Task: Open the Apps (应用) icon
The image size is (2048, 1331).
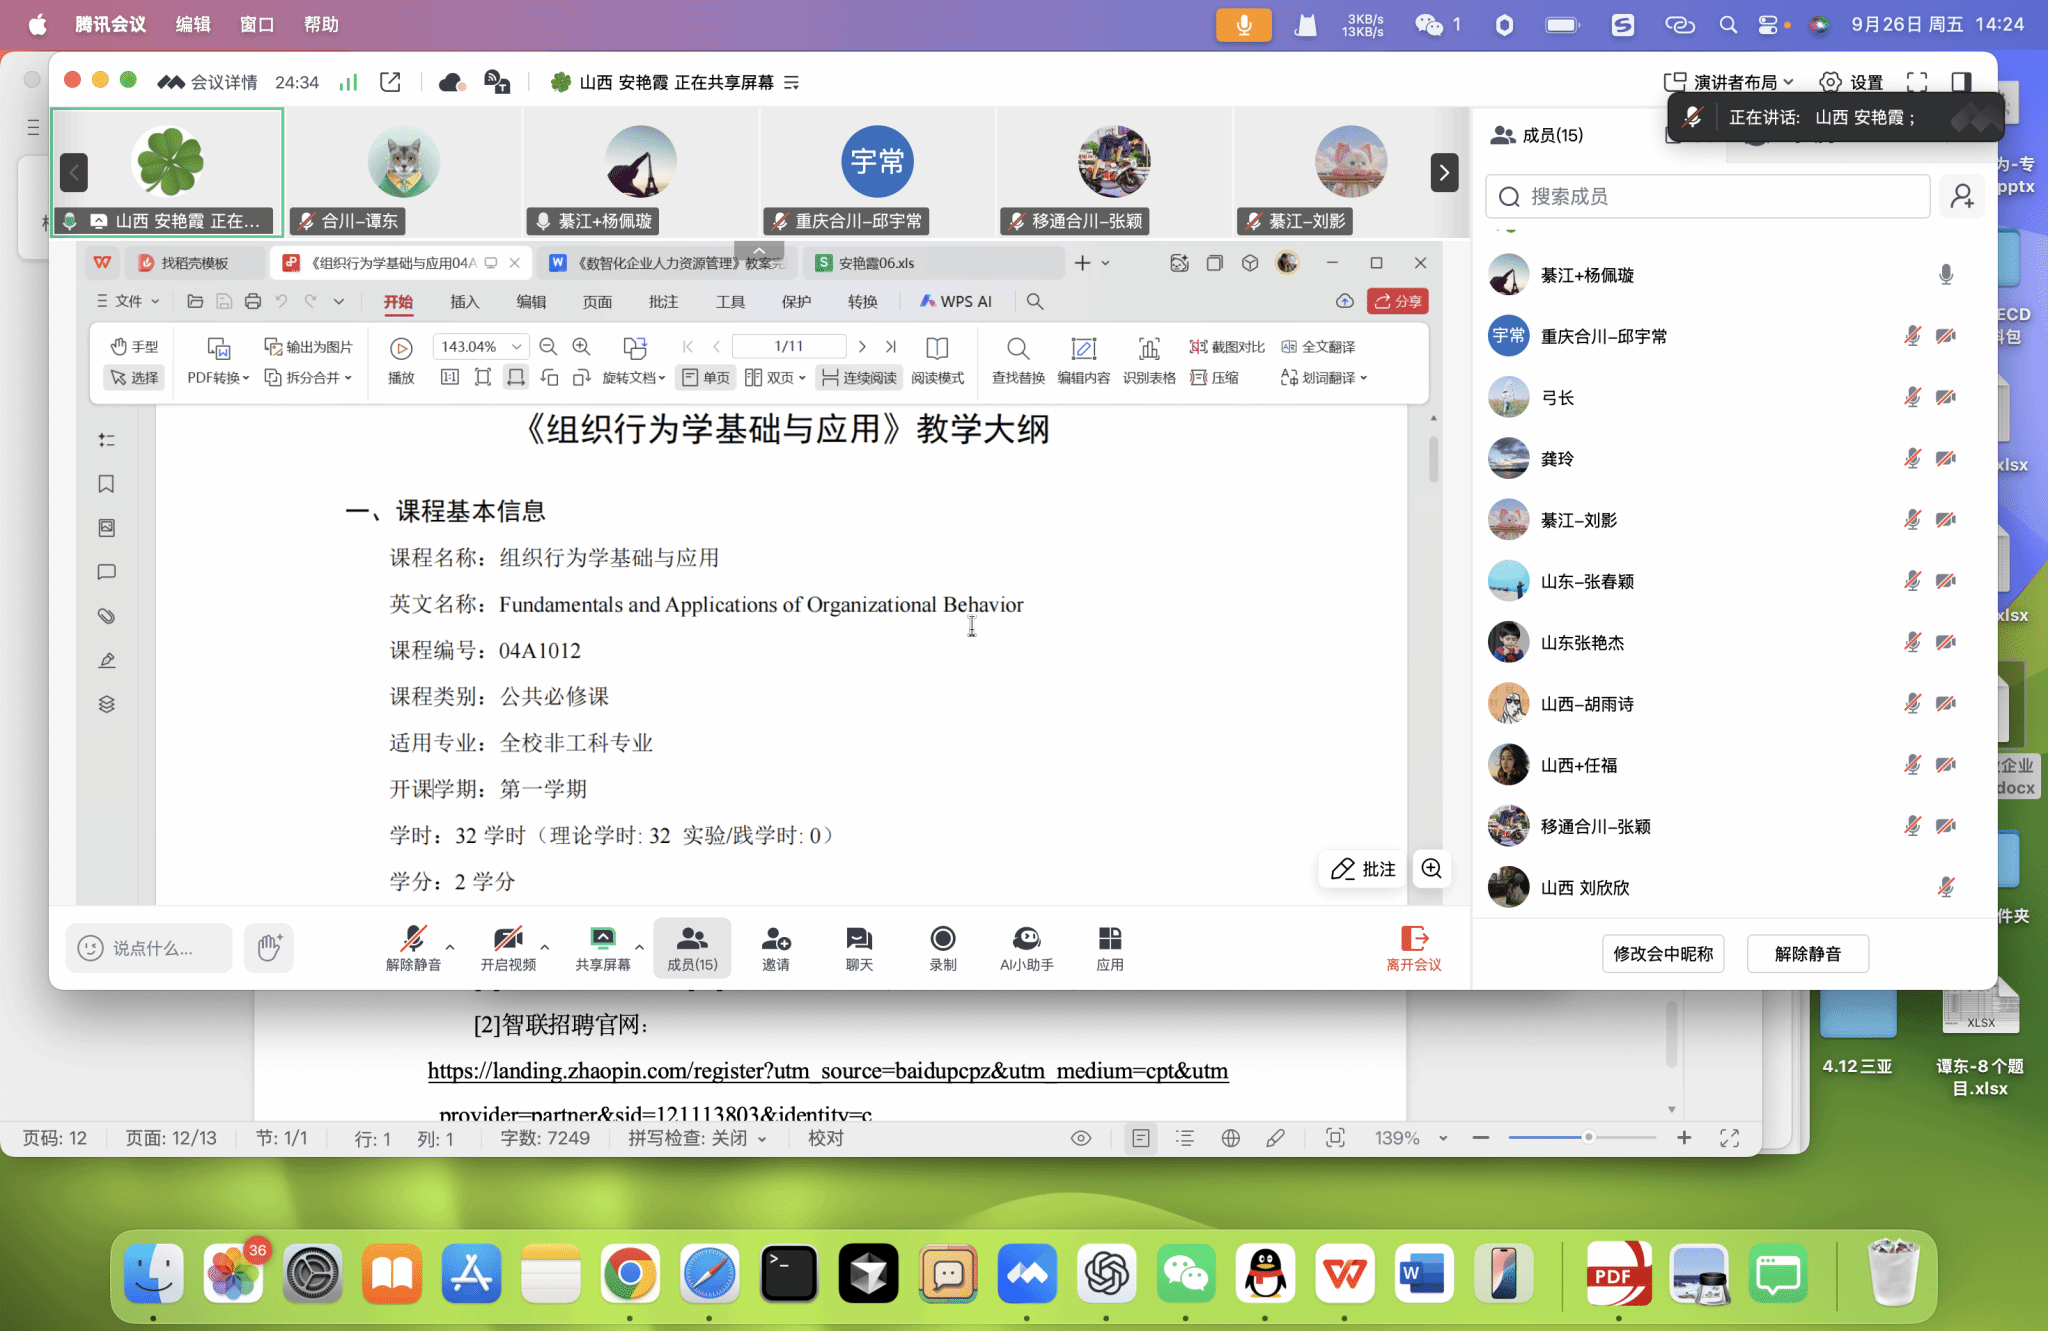Action: (x=1110, y=939)
